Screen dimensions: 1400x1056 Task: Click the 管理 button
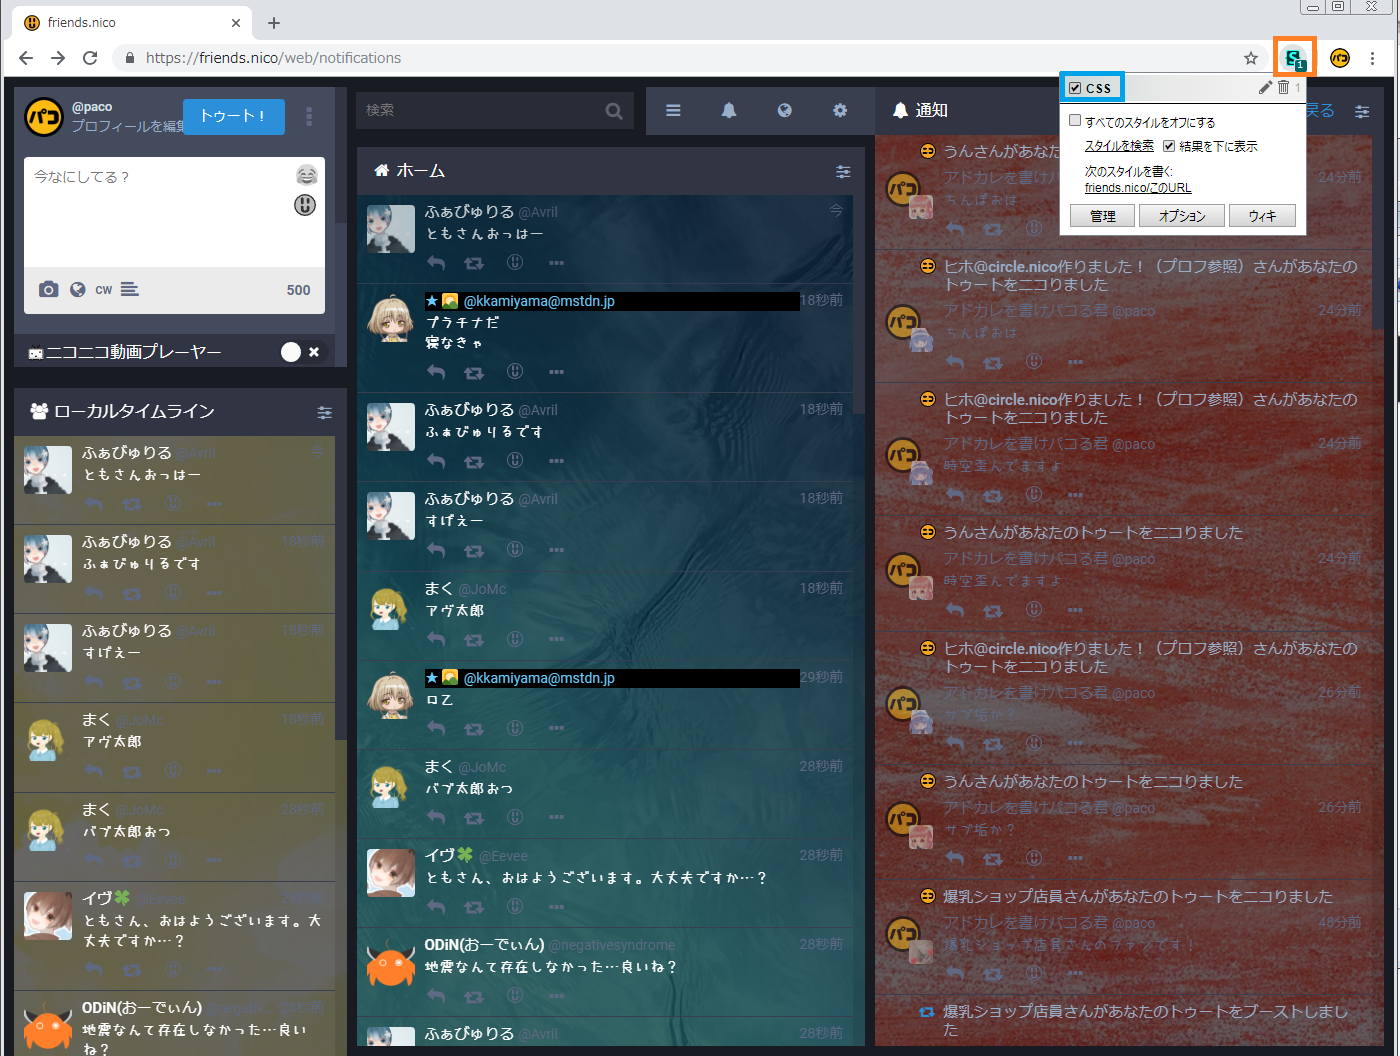pyautogui.click(x=1102, y=216)
